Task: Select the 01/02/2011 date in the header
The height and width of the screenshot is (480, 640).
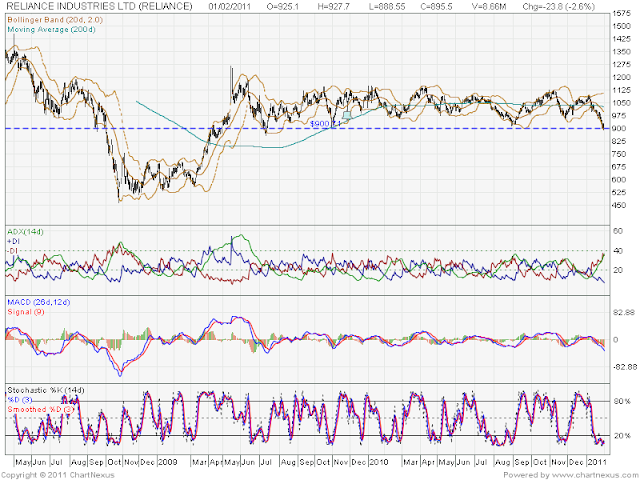Action: pos(230,7)
